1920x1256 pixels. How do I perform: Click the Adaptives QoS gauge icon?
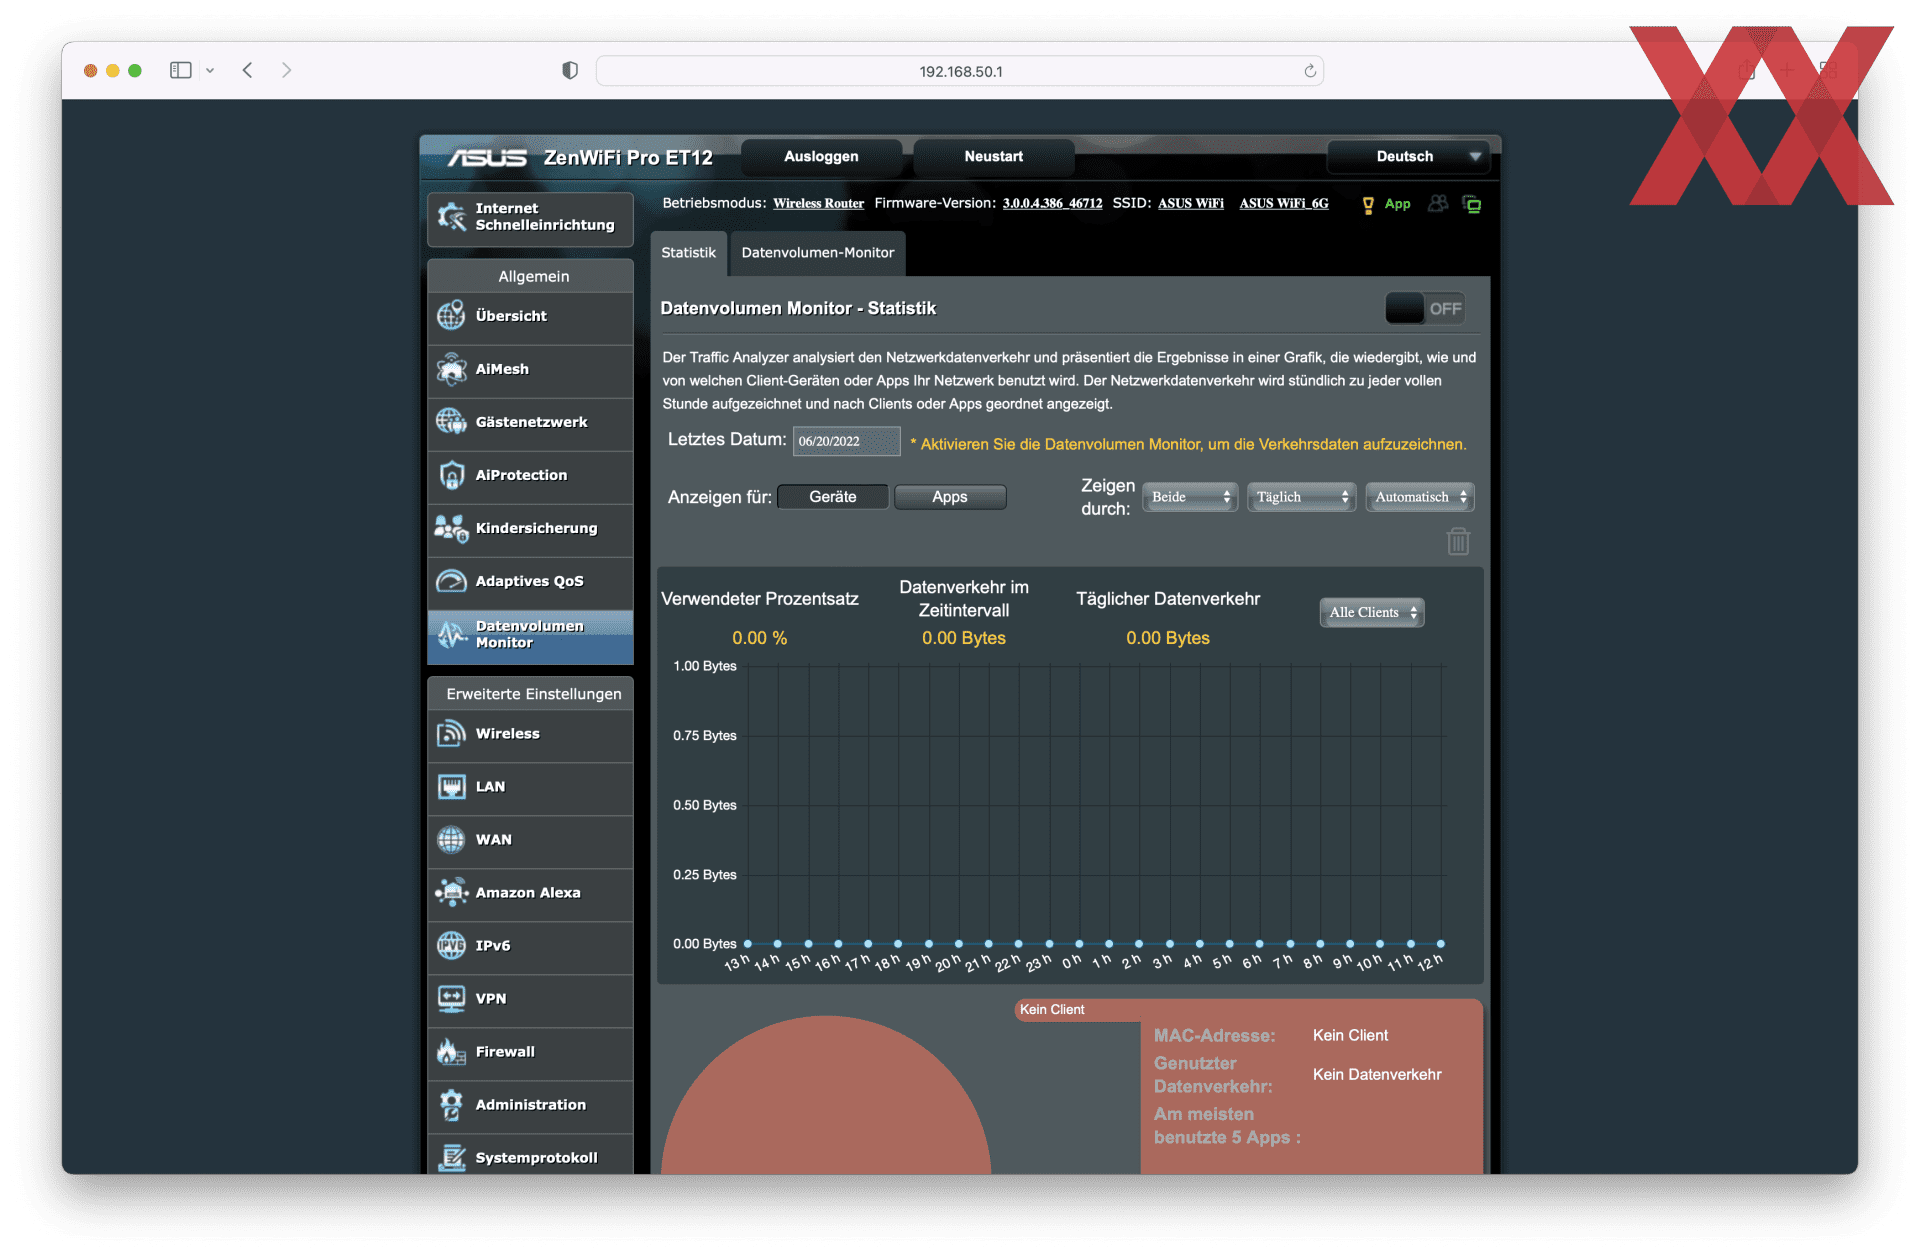pos(451,581)
